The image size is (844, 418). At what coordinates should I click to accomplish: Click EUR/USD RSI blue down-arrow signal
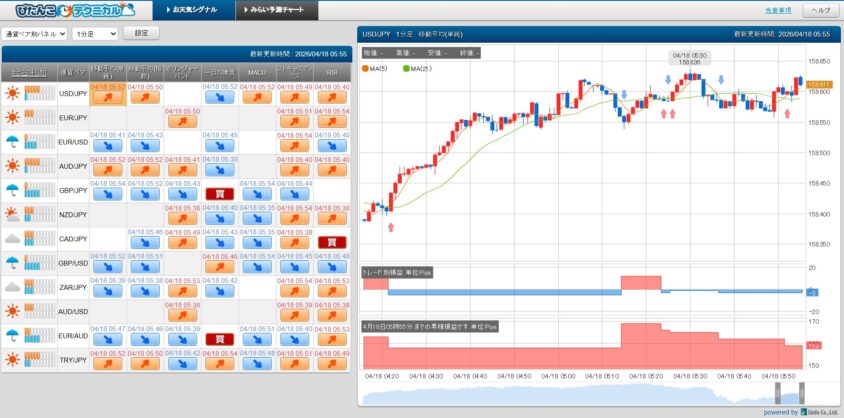tap(332, 145)
